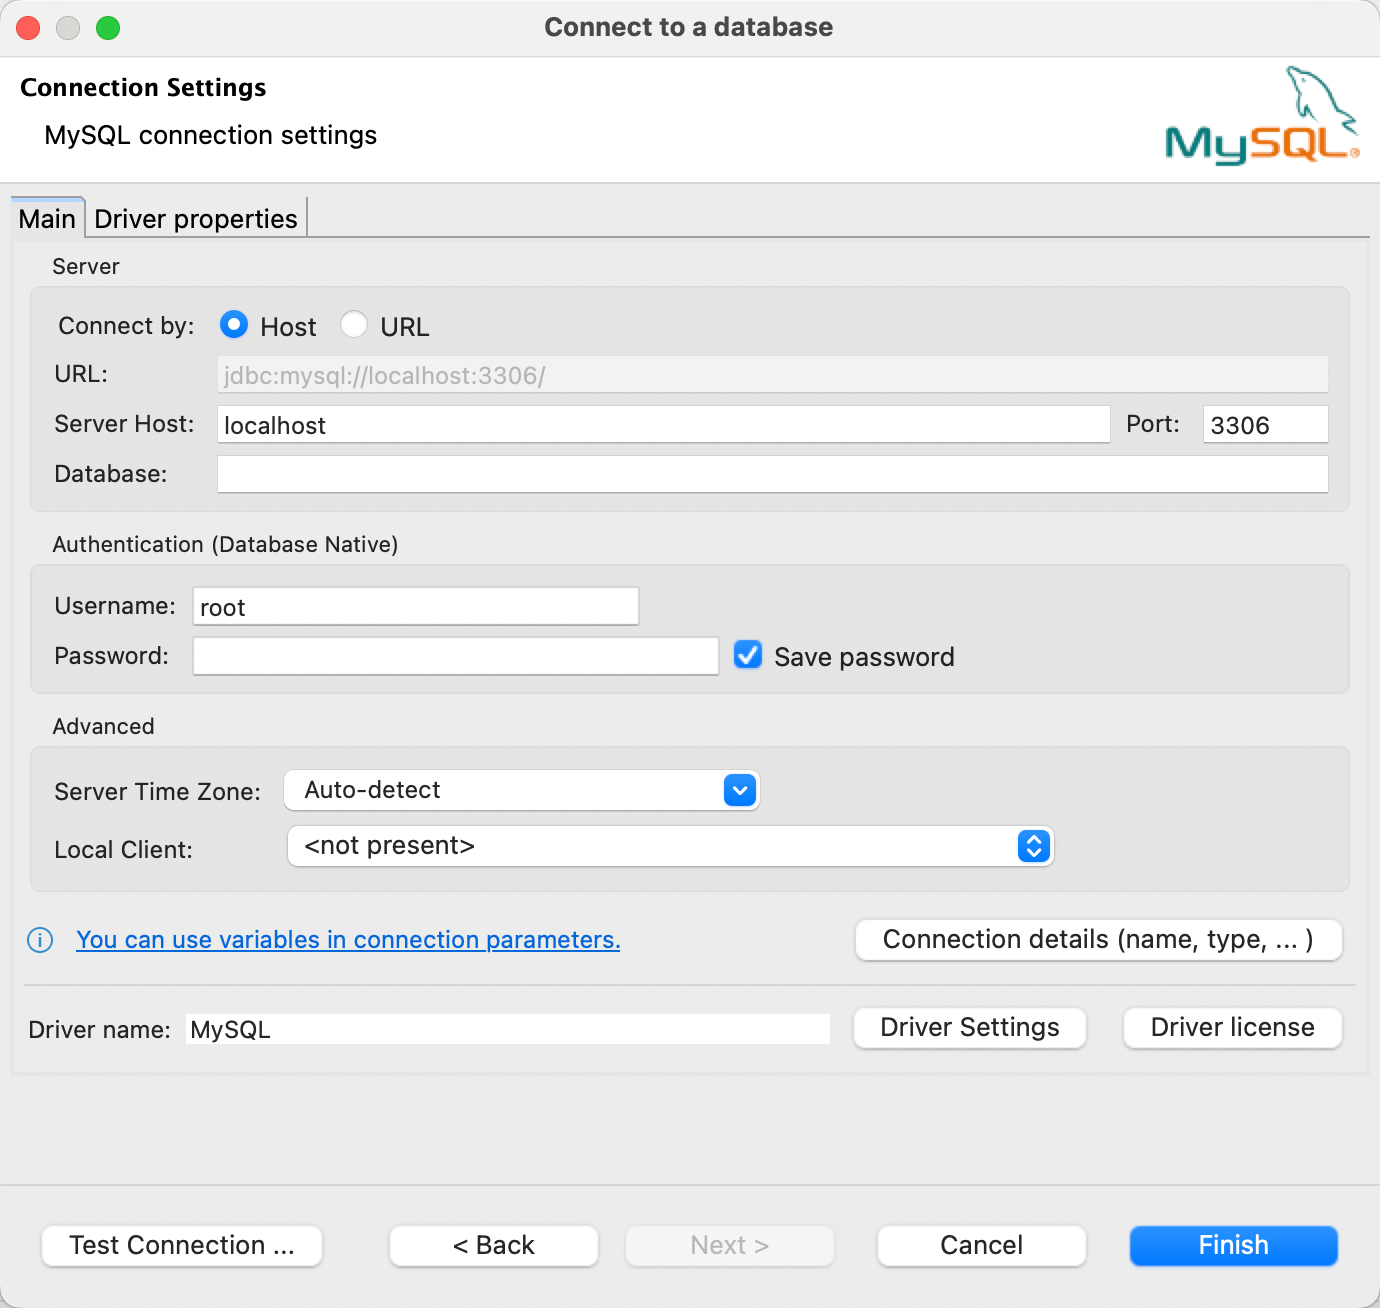Viewport: 1380px width, 1308px height.
Task: Go back with the Back button
Action: (493, 1245)
